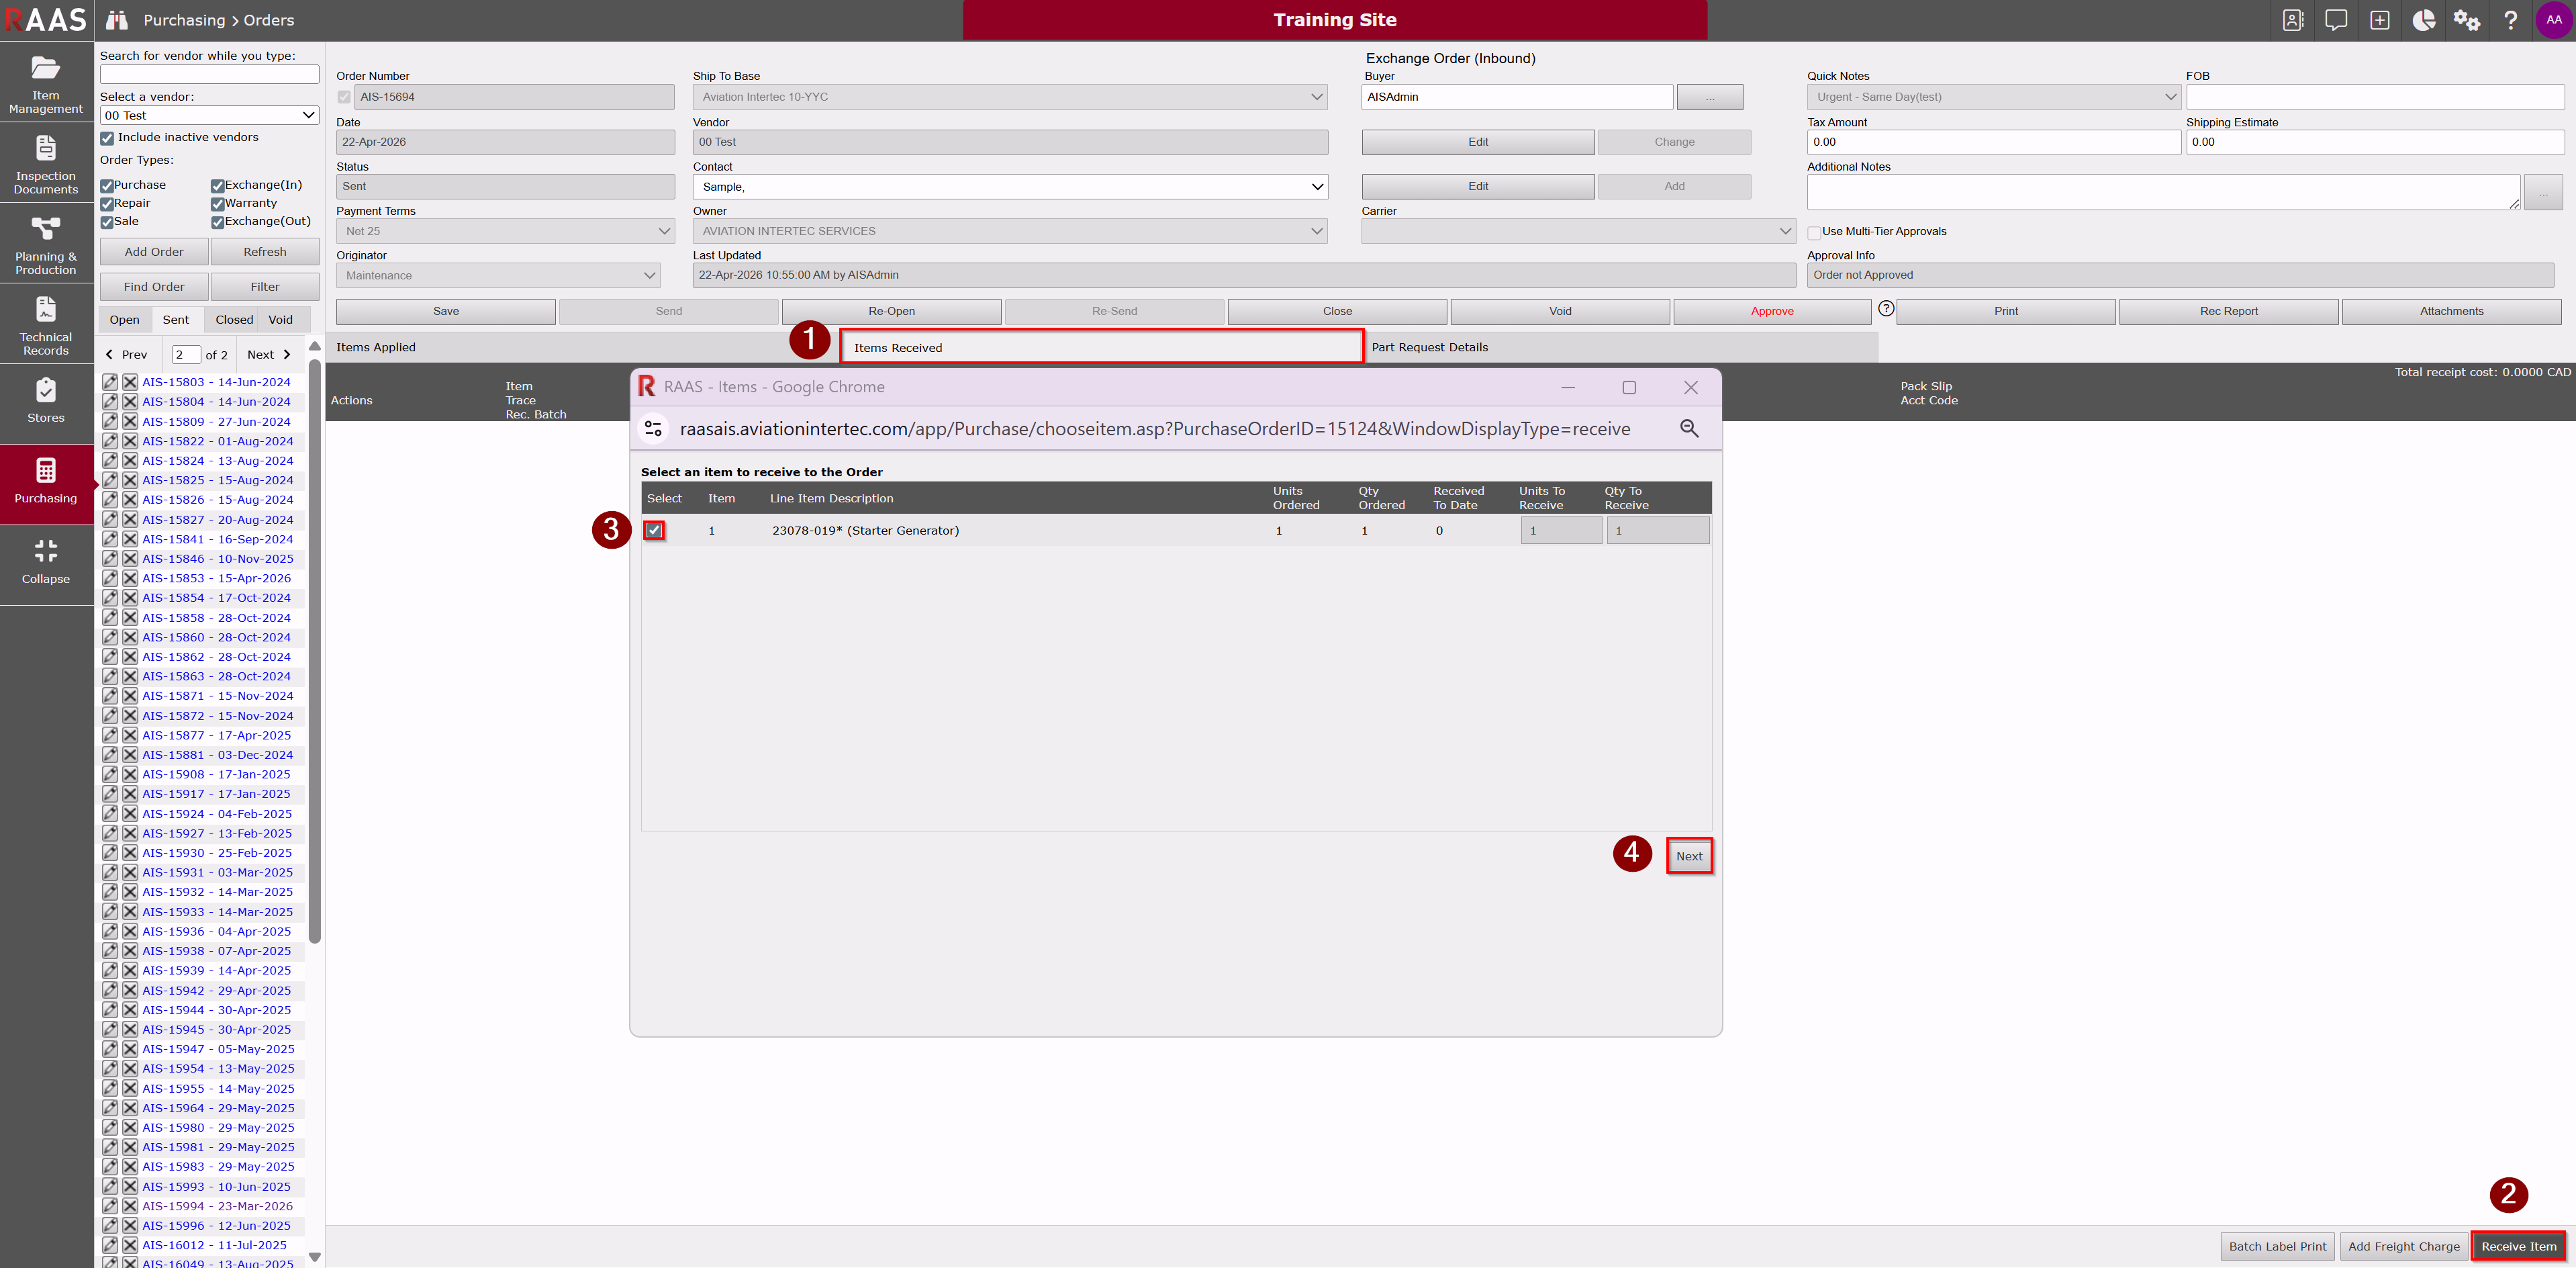Open Item Management in the sidebar

pyautogui.click(x=46, y=83)
